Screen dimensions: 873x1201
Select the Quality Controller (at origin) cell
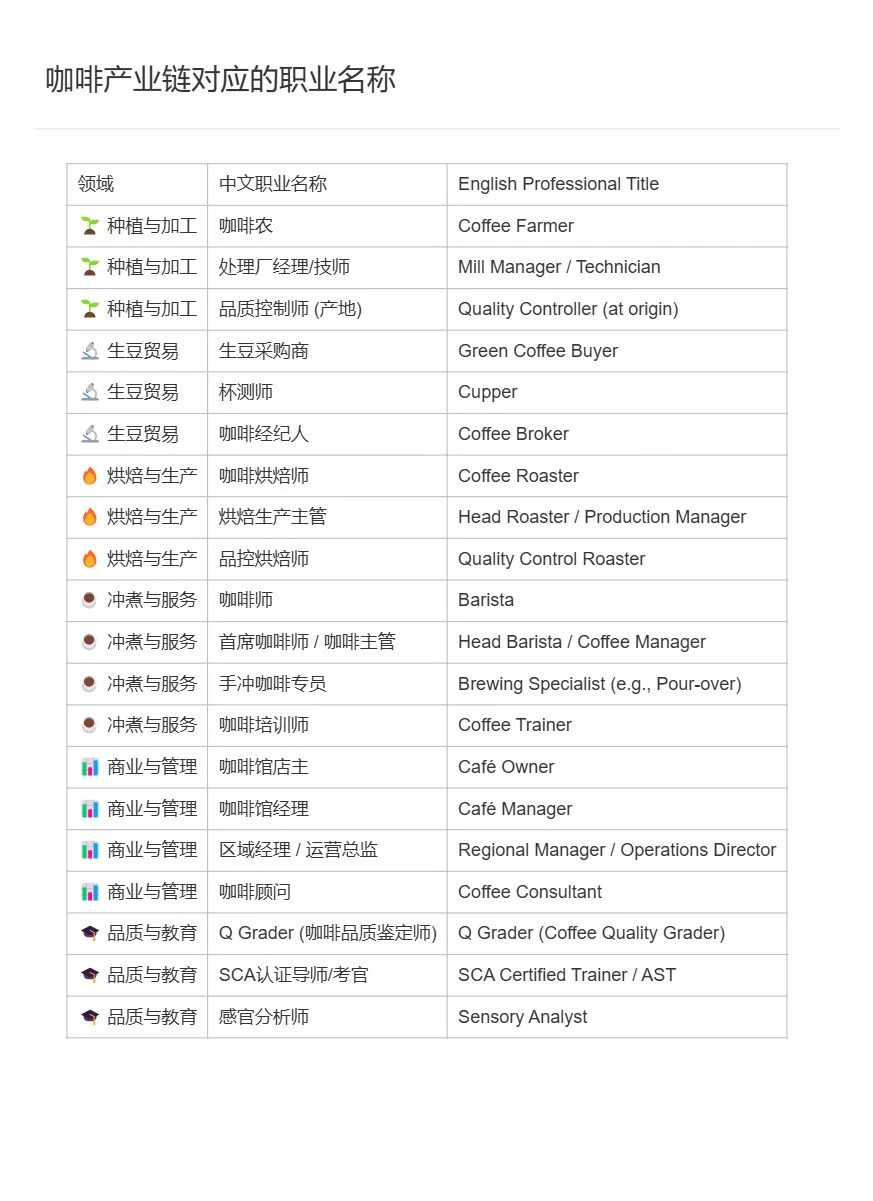click(x=617, y=309)
